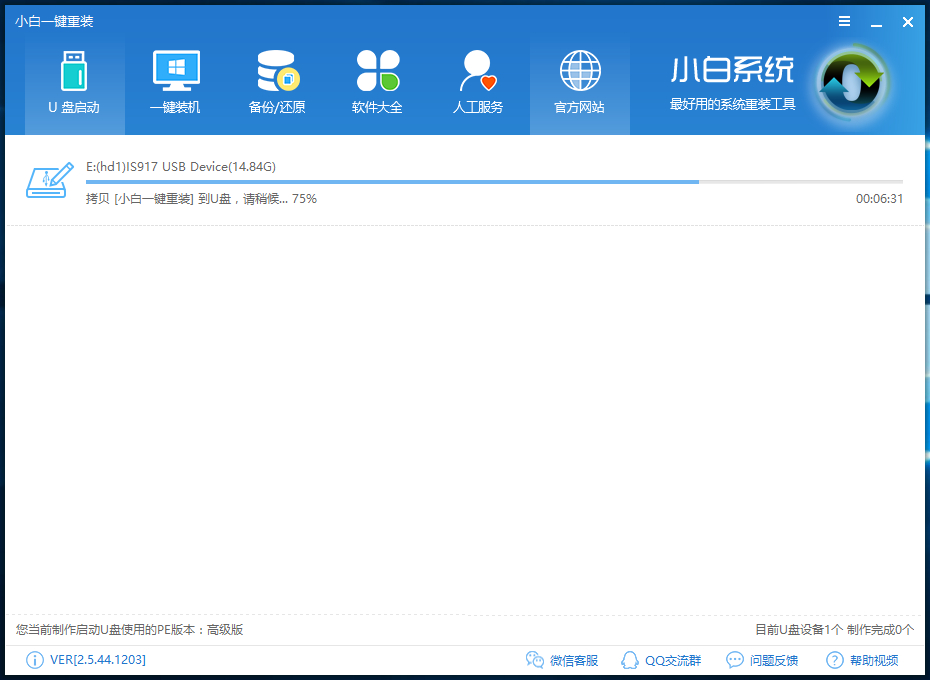930x680 pixels.
Task: Open the 软件大全 software collection
Action: (377, 82)
